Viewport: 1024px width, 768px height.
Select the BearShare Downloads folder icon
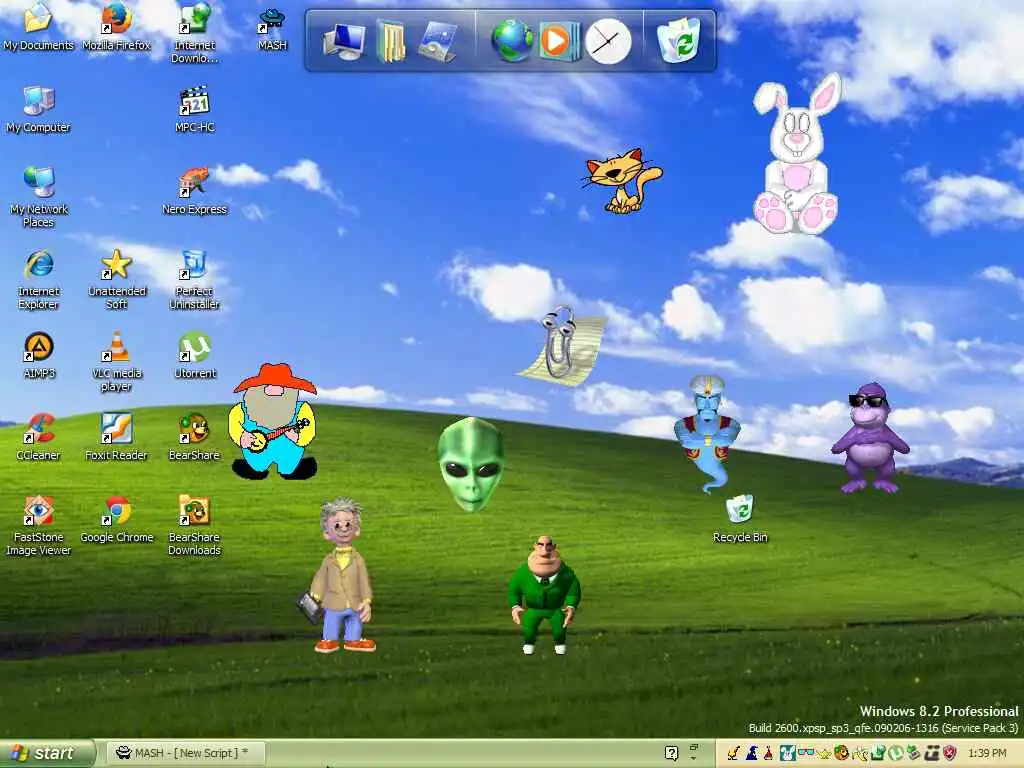(x=194, y=525)
